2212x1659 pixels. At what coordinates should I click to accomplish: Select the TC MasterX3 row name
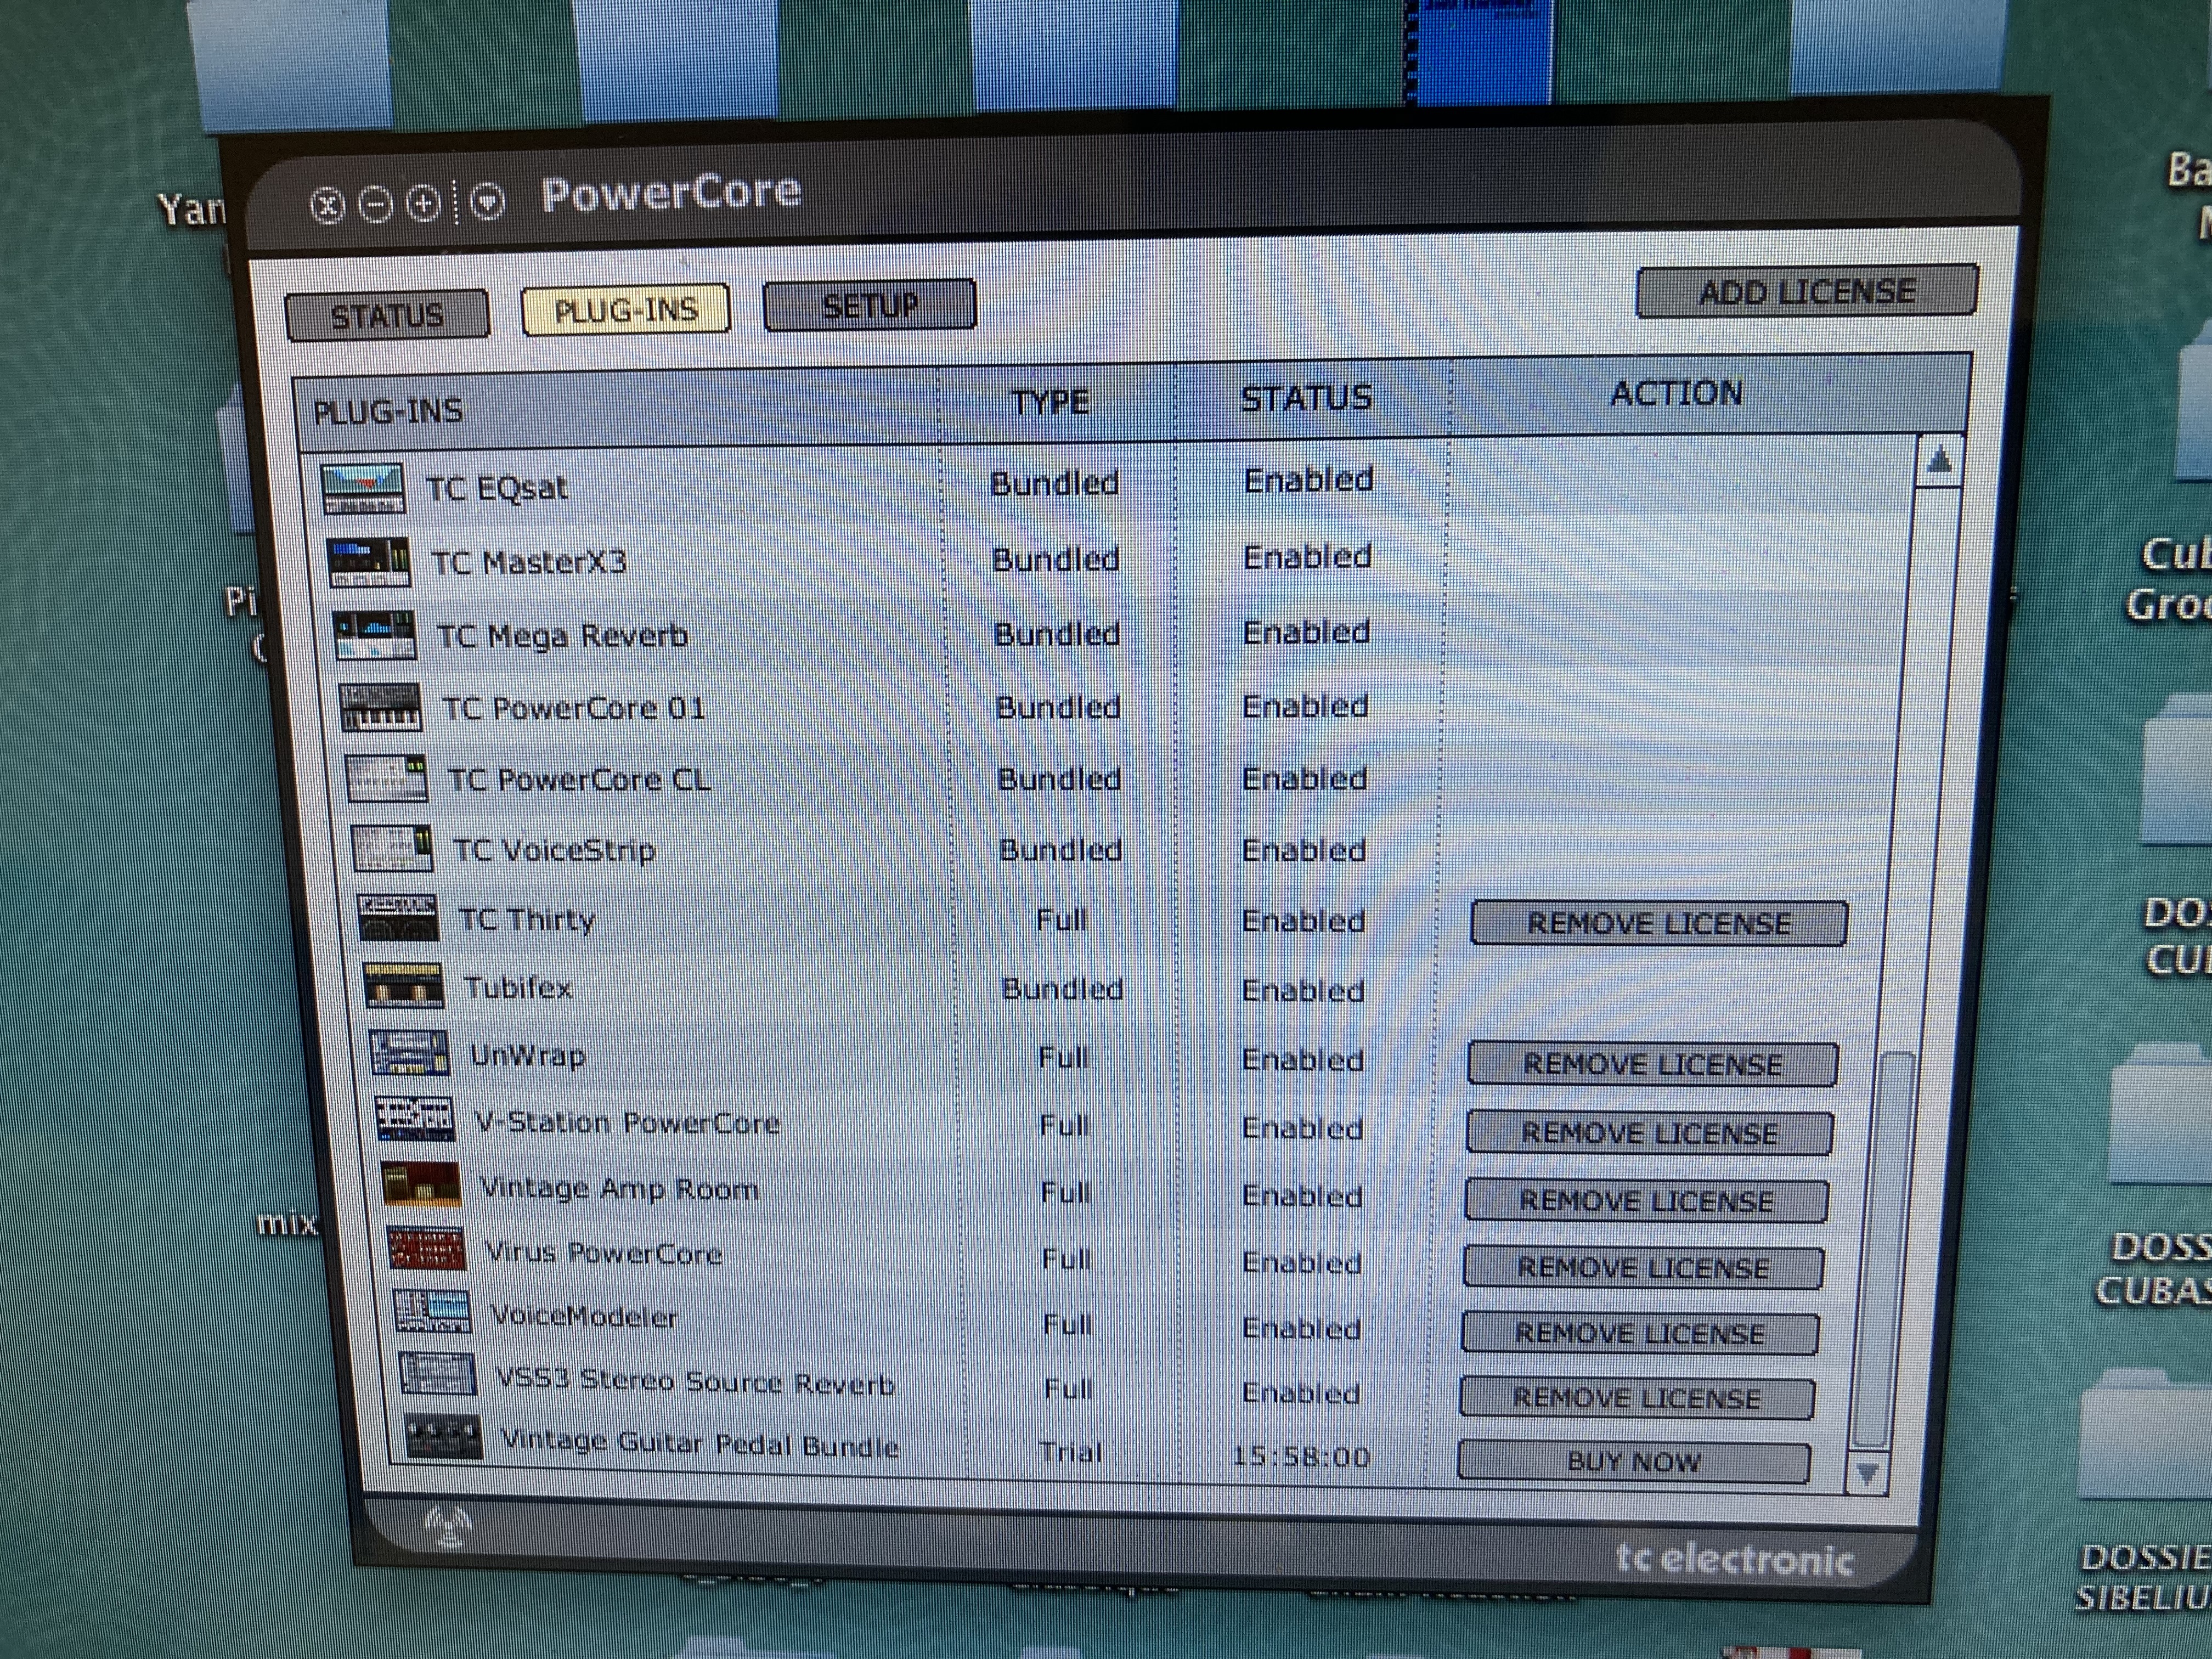click(x=529, y=562)
